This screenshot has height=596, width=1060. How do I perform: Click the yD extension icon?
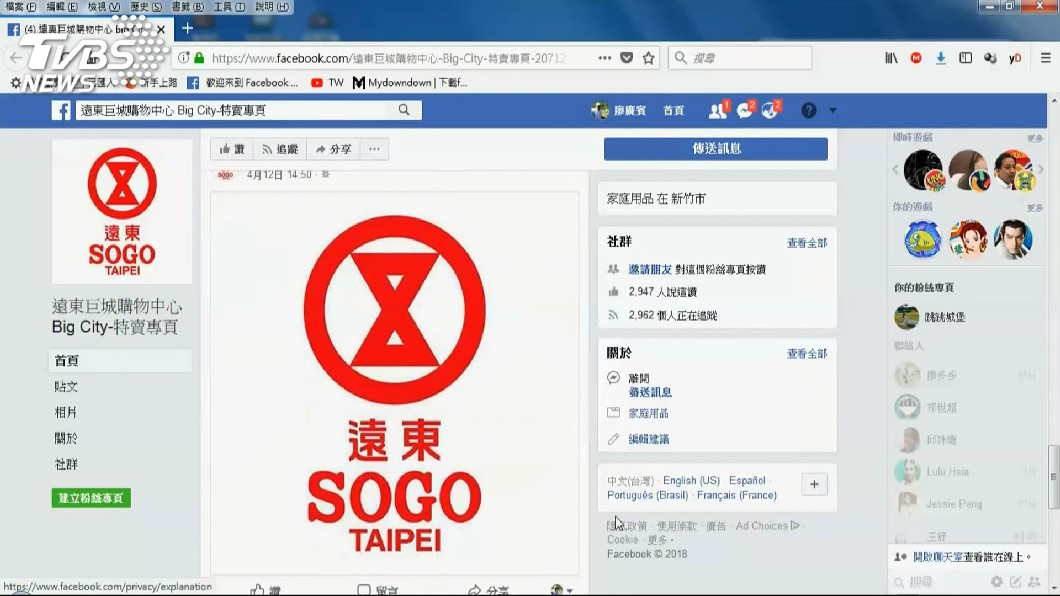click(x=1015, y=58)
